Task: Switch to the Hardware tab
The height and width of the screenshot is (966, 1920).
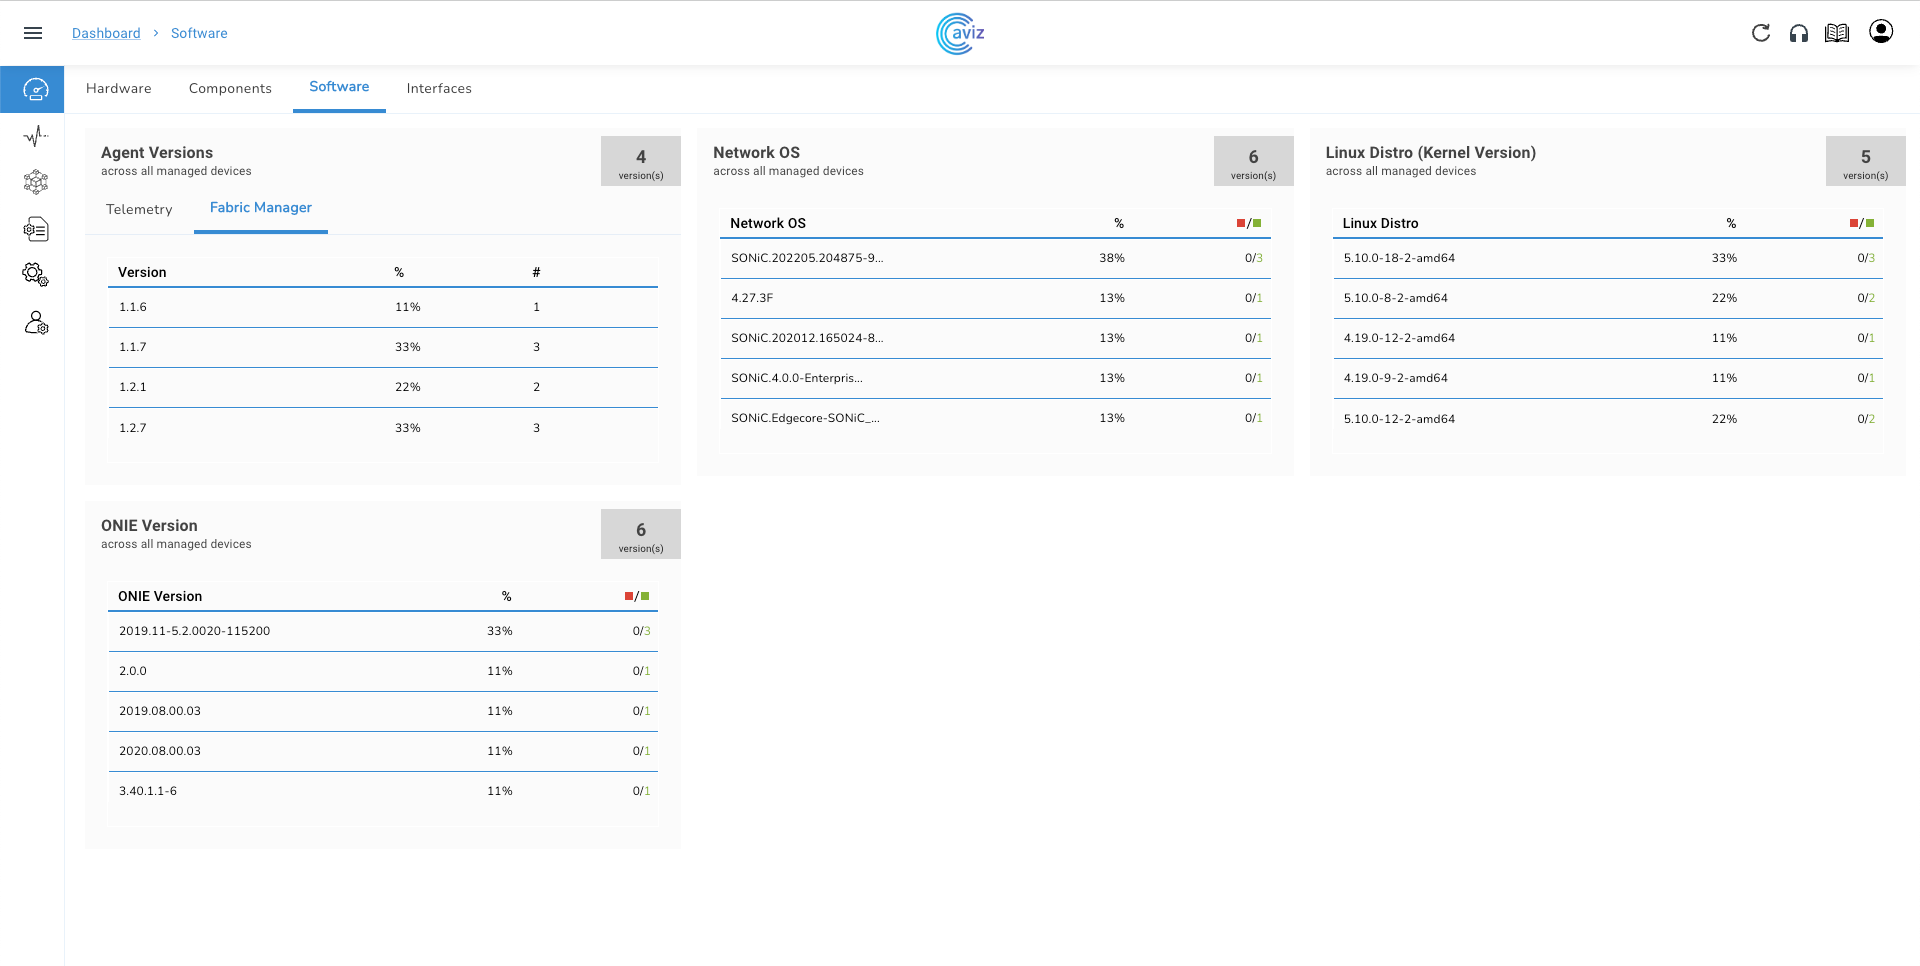Action: (x=118, y=88)
